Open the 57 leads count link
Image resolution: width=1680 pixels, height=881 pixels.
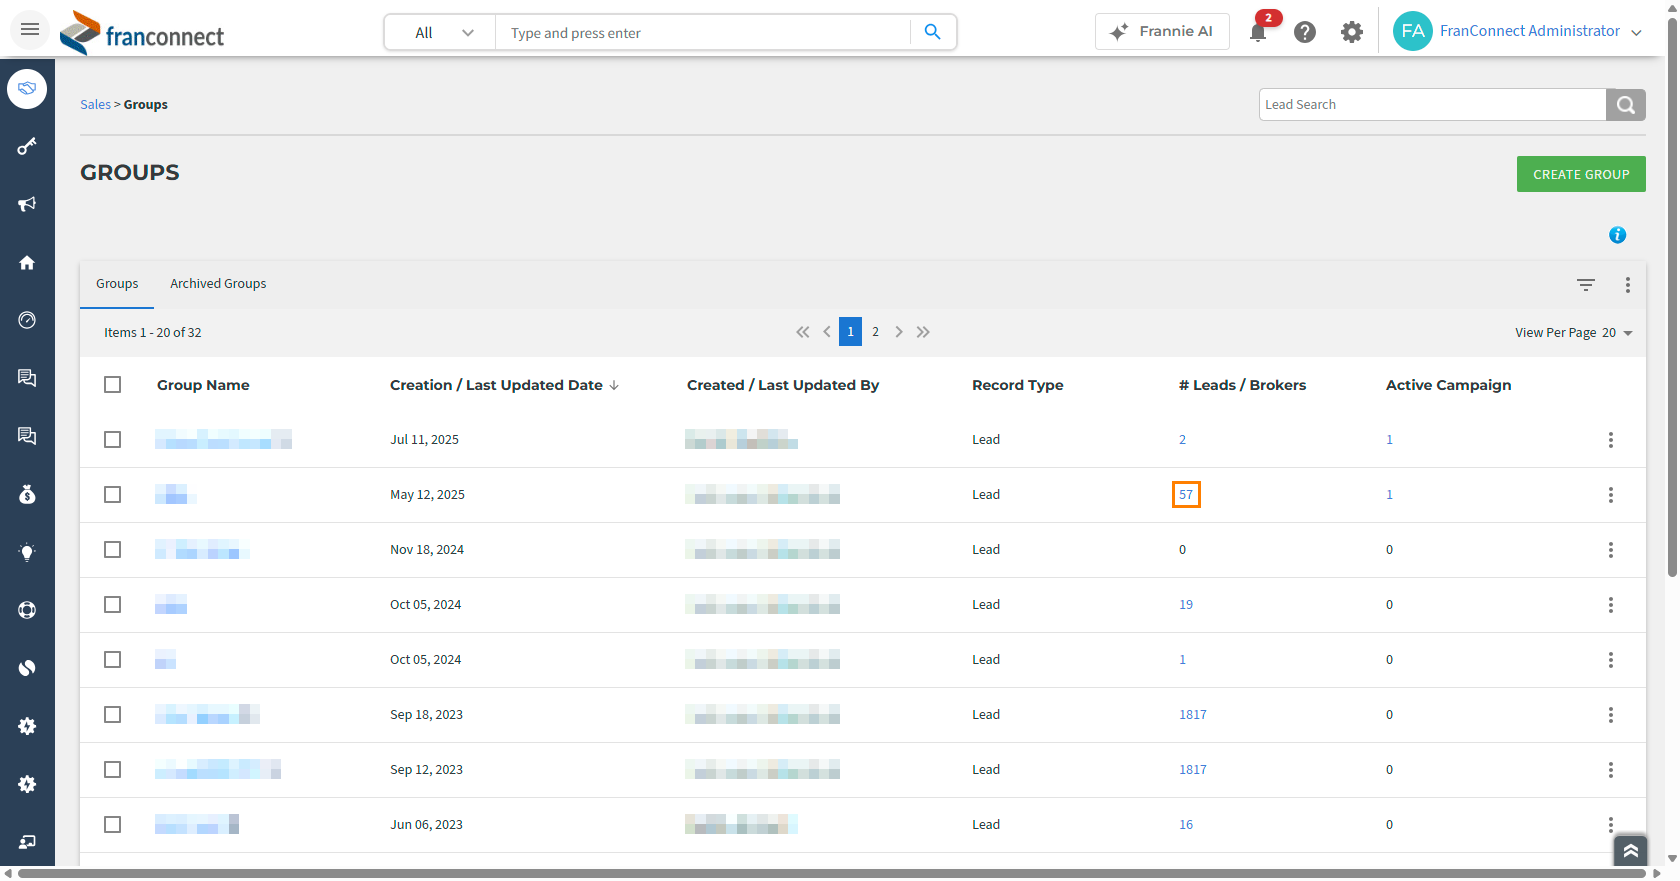tap(1186, 495)
